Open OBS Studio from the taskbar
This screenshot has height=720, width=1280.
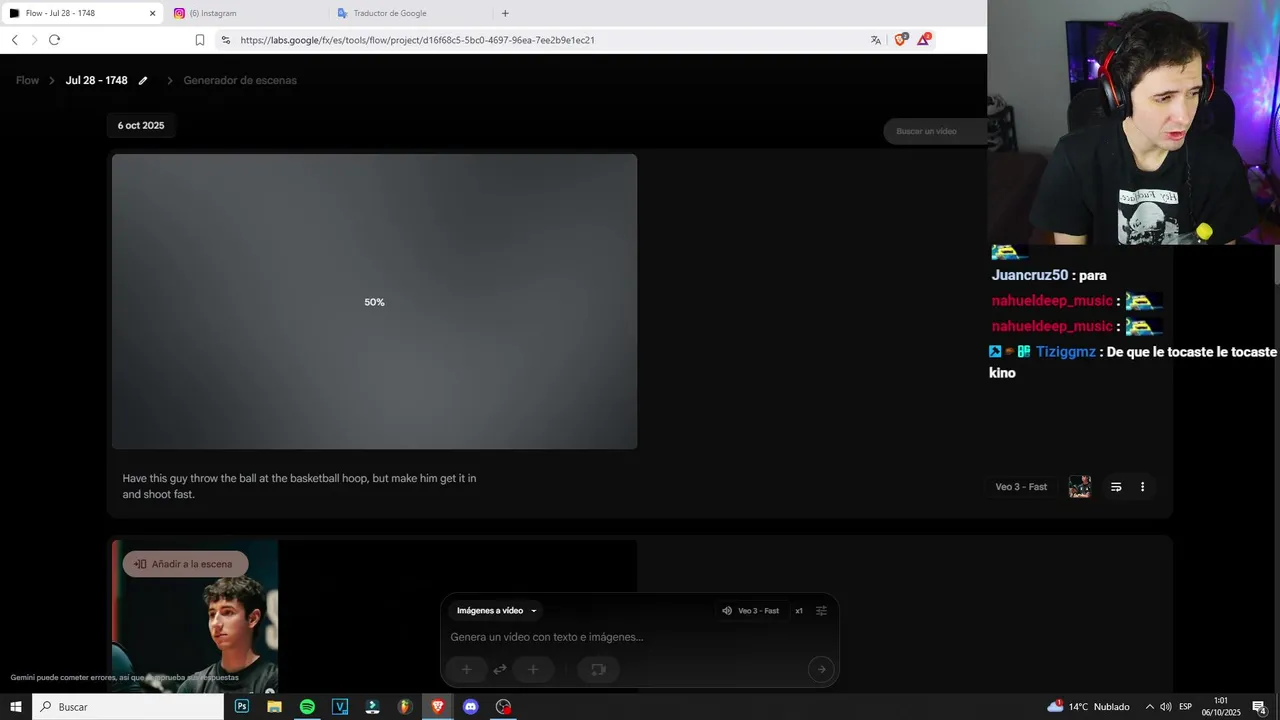503,707
